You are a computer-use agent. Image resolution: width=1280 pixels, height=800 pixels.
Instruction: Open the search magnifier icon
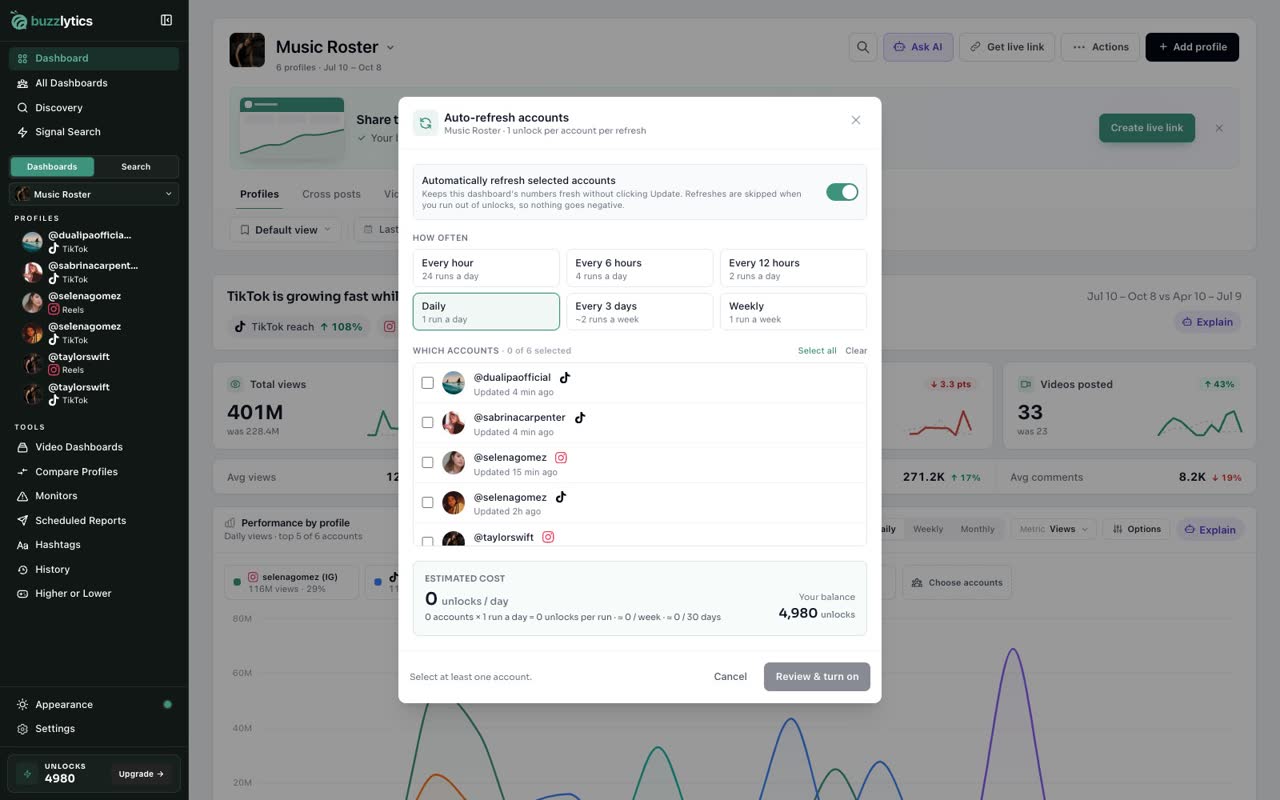862,47
